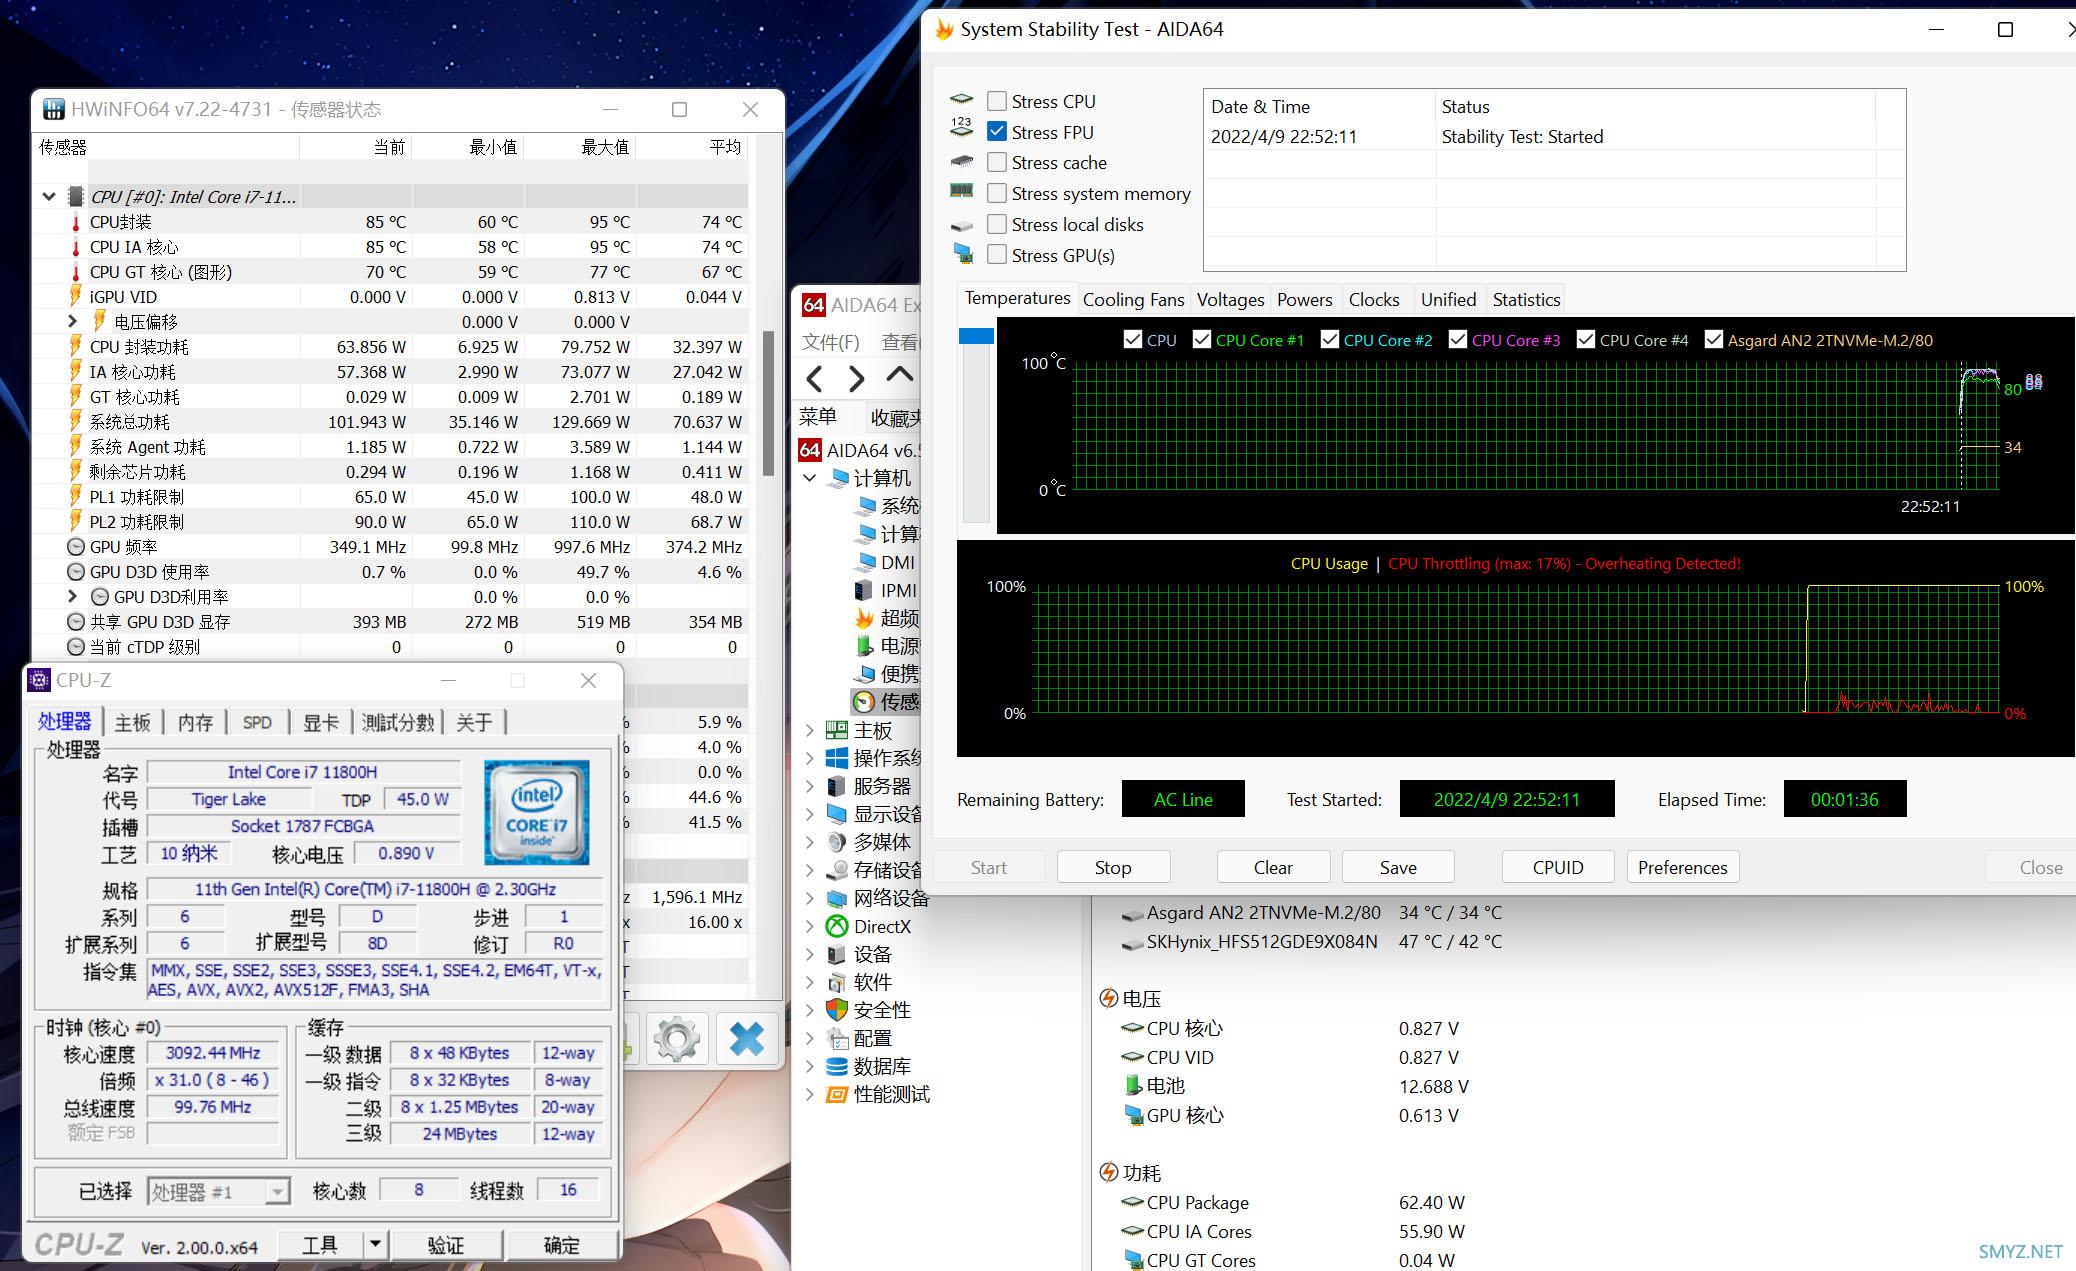Expand the 配置 tree node

(x=810, y=1038)
